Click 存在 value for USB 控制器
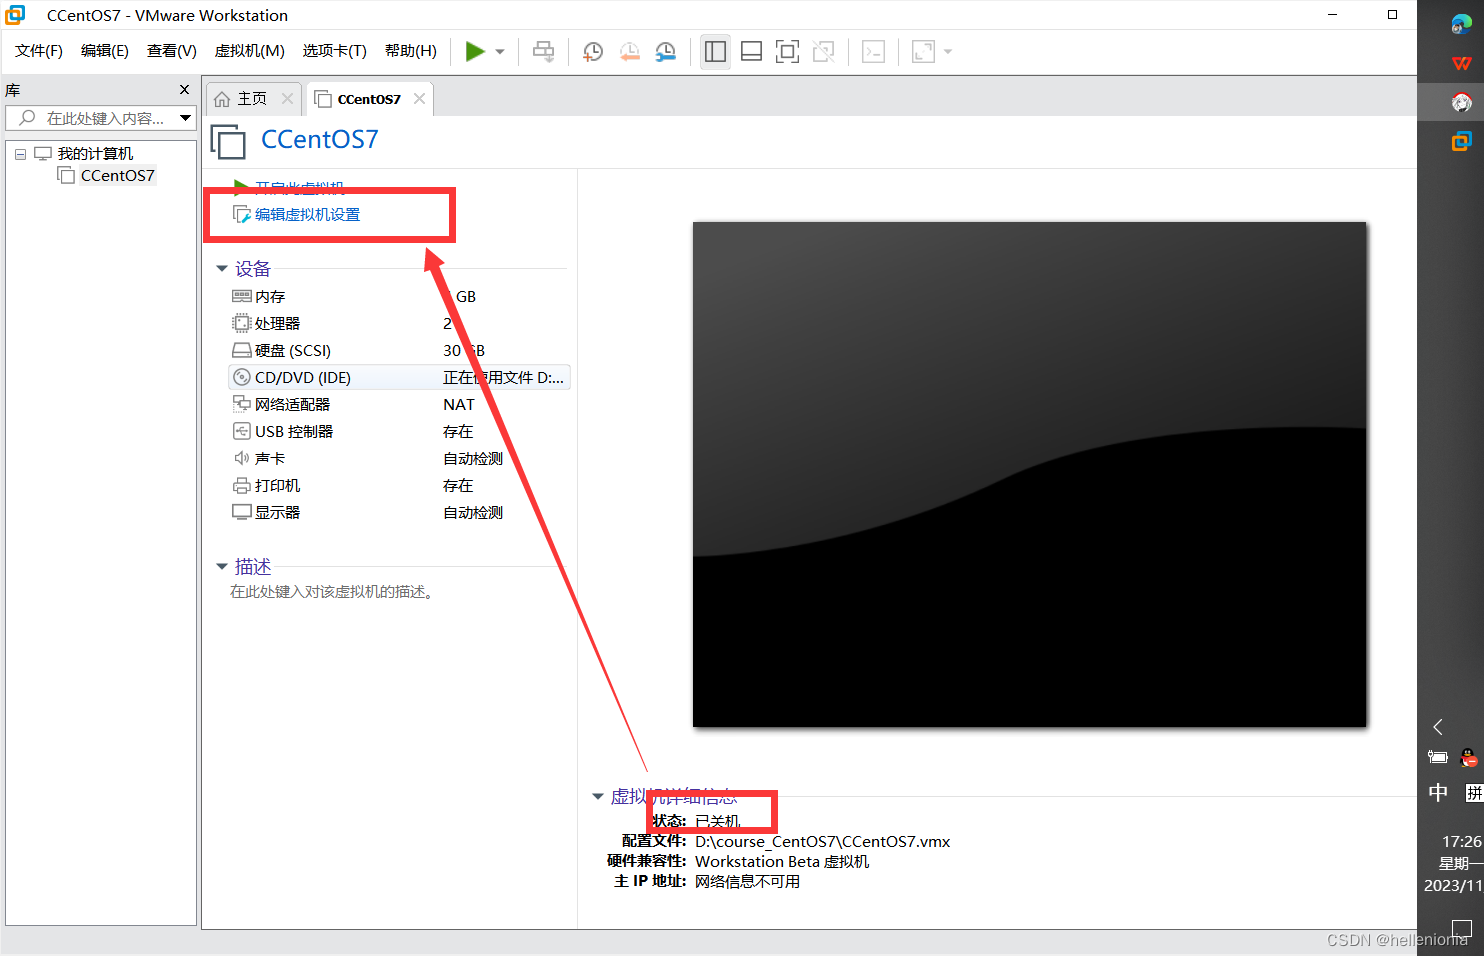 (458, 431)
